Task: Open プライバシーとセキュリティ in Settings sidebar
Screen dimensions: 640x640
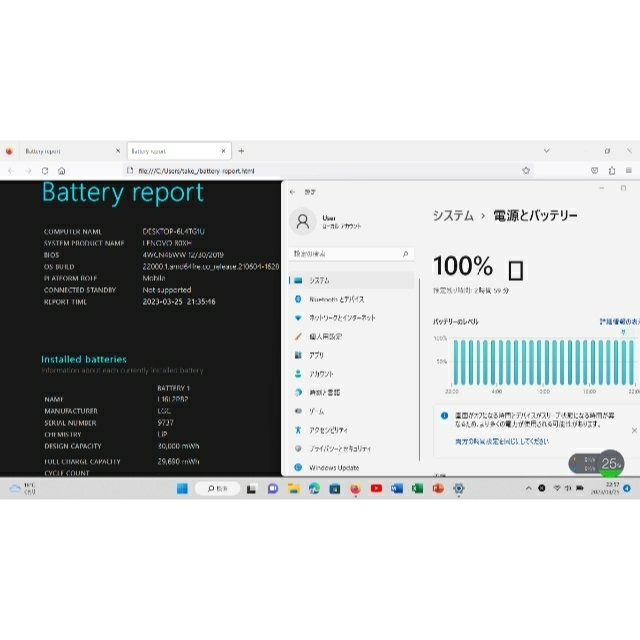Action: click(x=352, y=449)
